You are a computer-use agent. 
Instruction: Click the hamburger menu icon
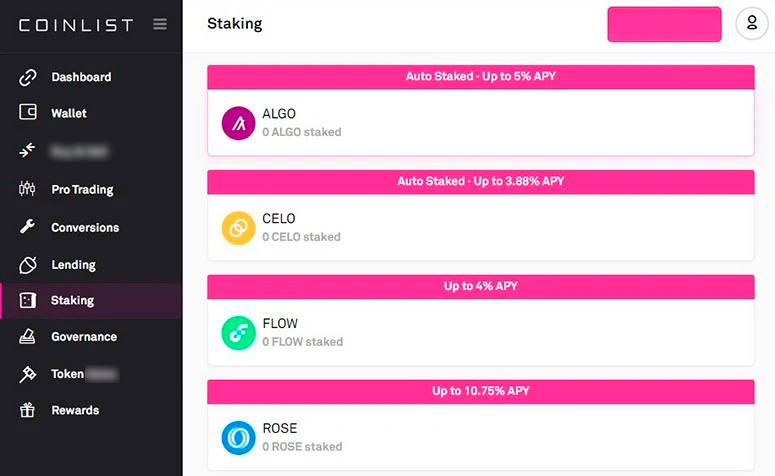(160, 24)
